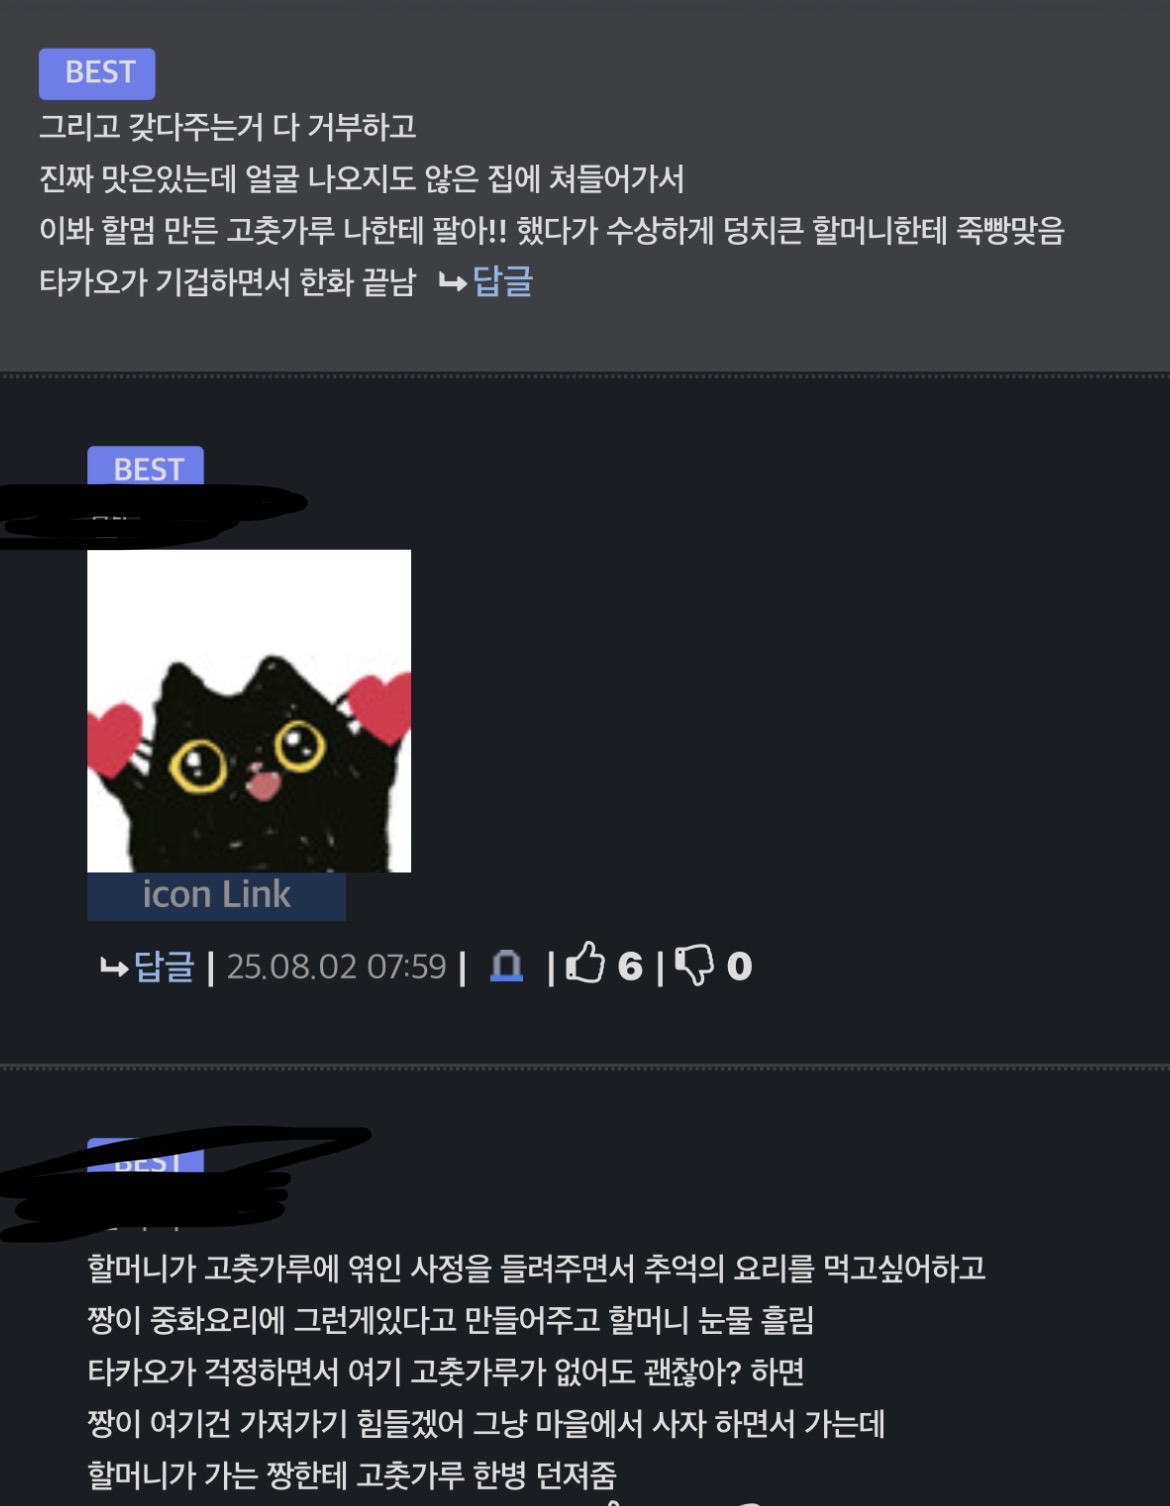Image resolution: width=1170 pixels, height=1506 pixels.
Task: Click partially hidden BEST badge on last comment
Action: coord(146,1157)
